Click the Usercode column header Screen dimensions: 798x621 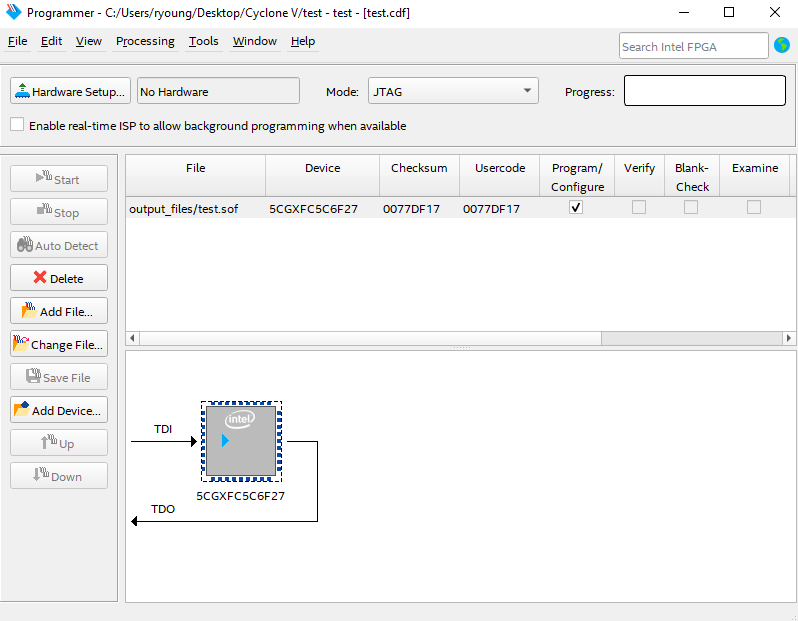tap(500, 176)
